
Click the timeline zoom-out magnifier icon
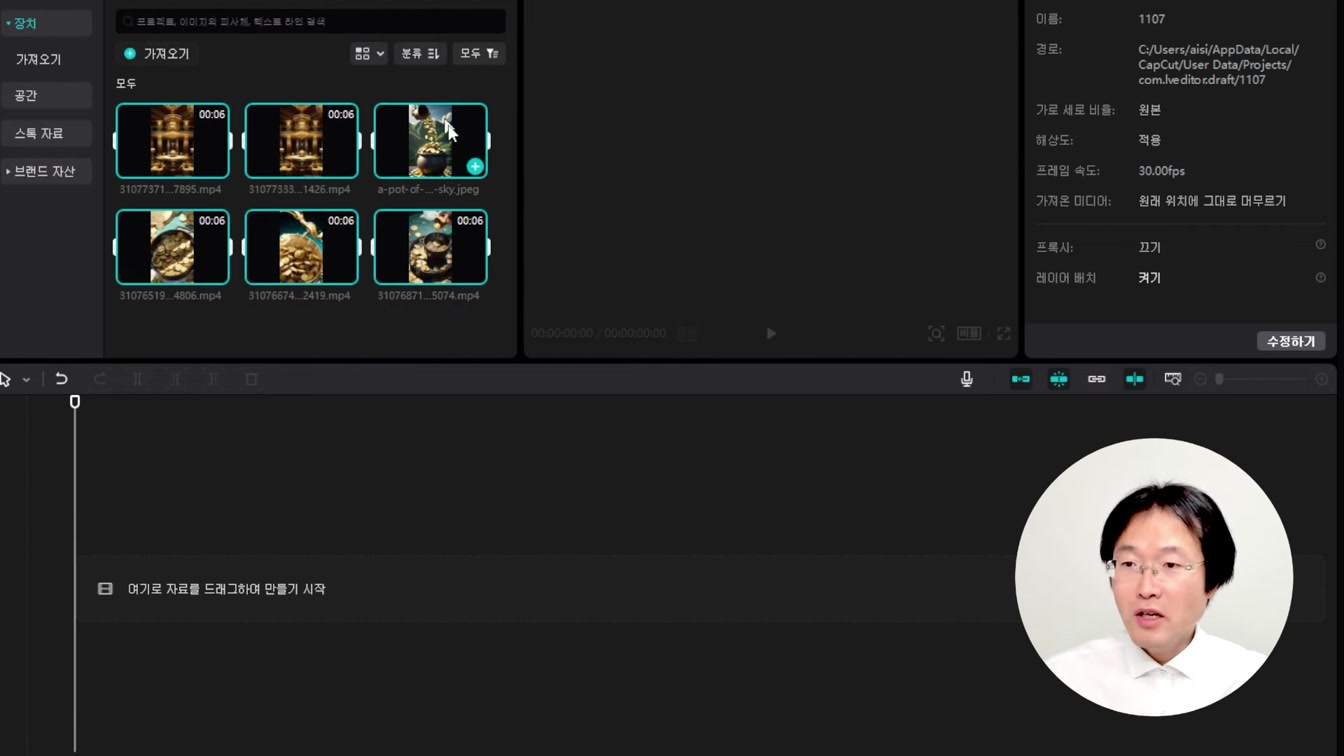pyautogui.click(x=1201, y=380)
